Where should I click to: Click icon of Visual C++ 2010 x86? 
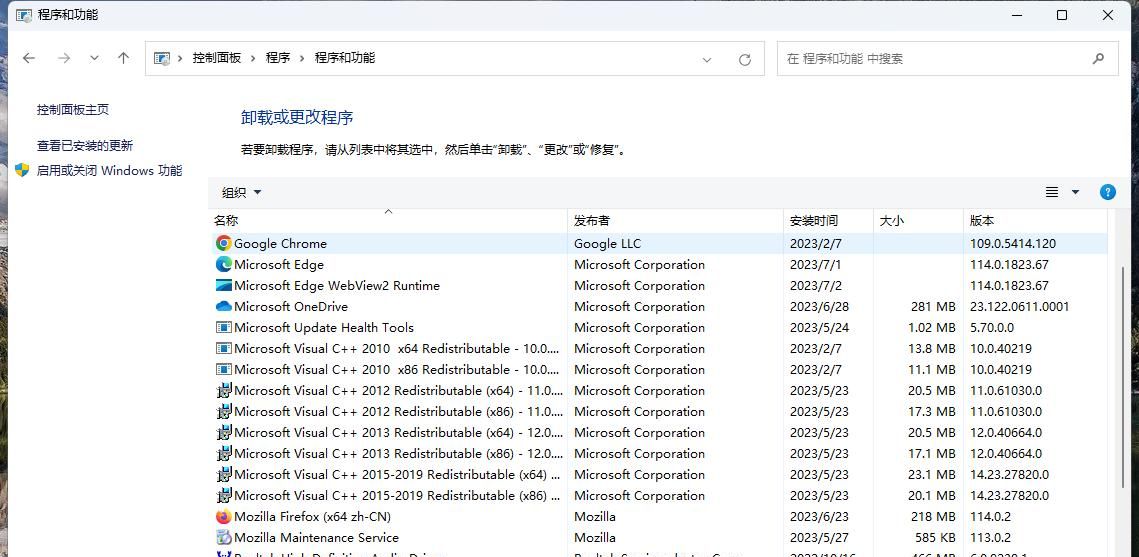224,370
